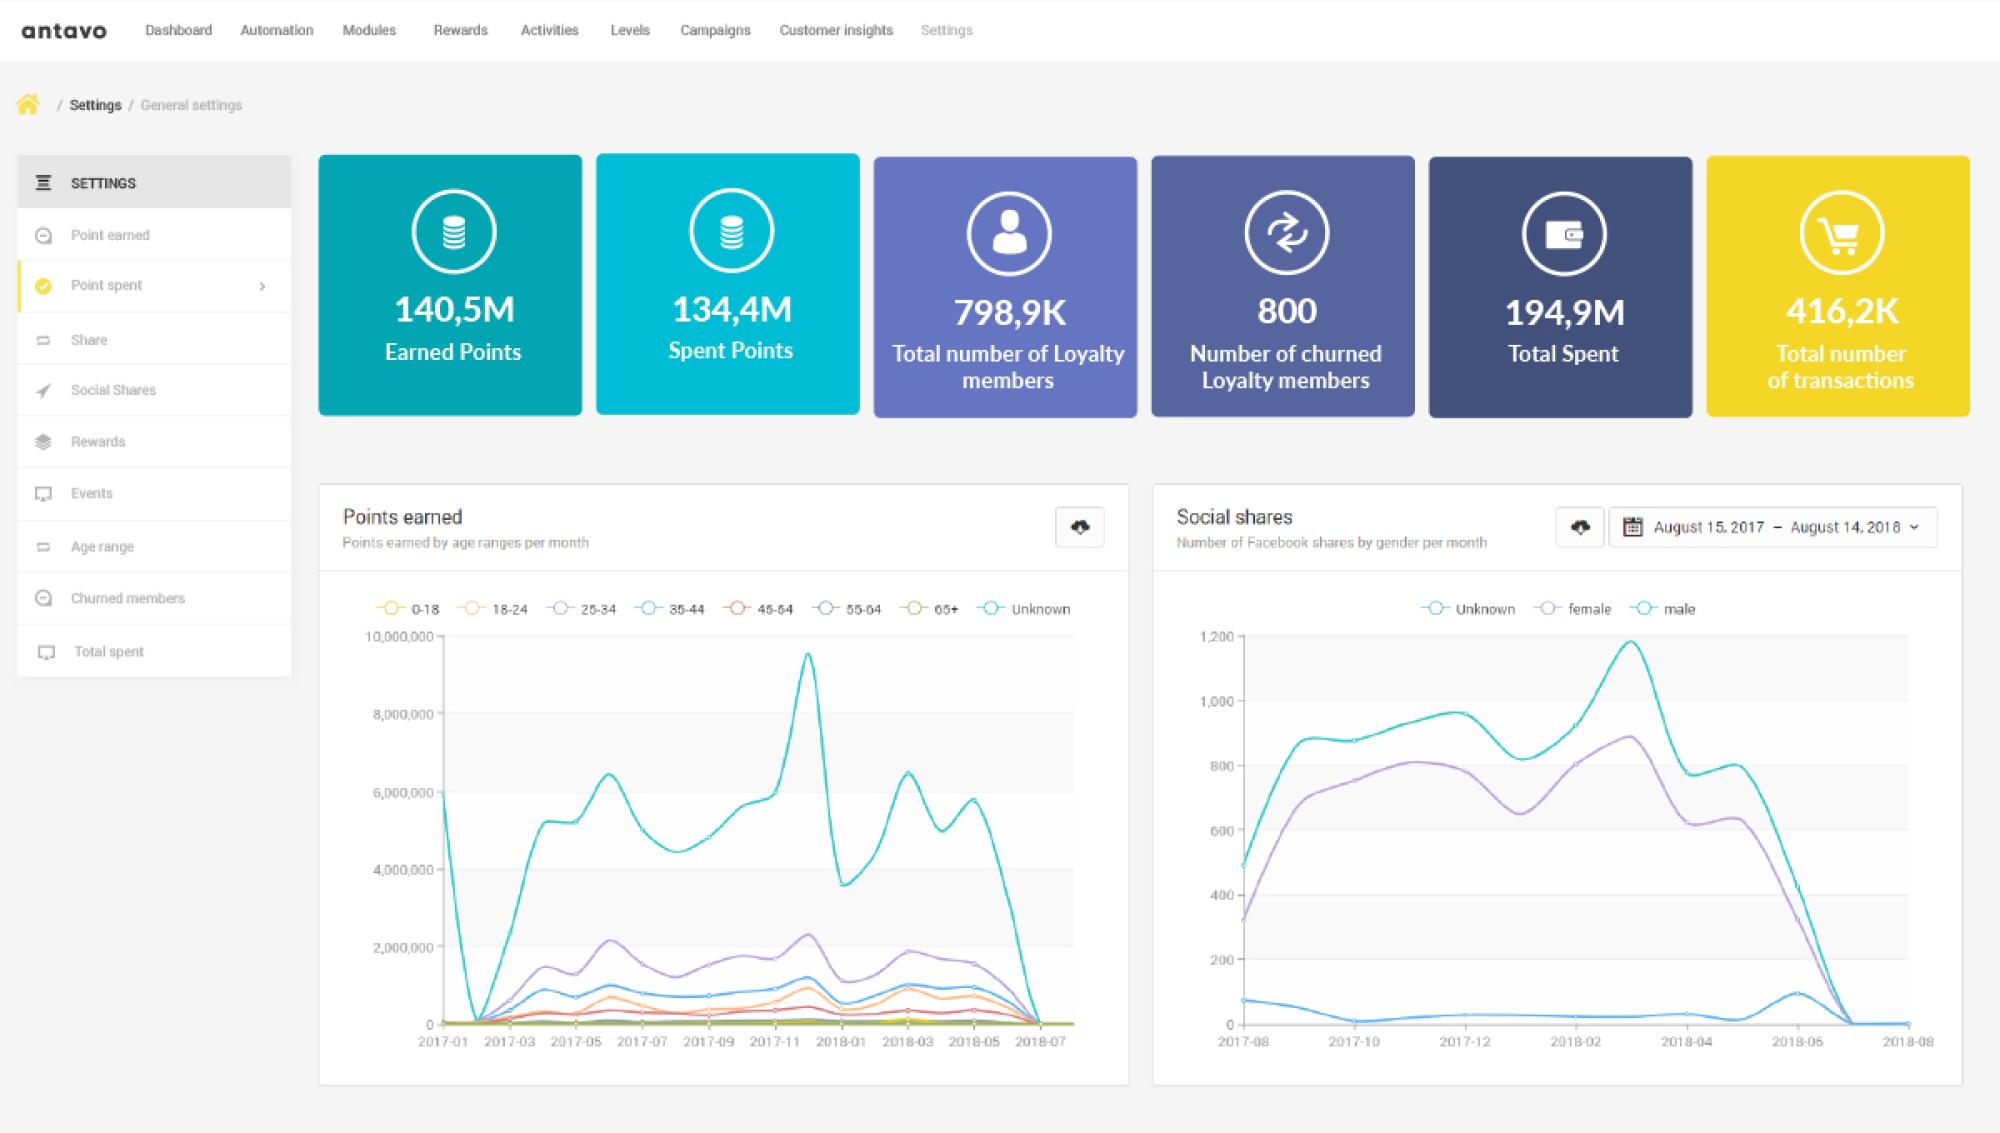Click the churned members arrows icon
This screenshot has width=2000, height=1133.
pyautogui.click(x=1286, y=232)
